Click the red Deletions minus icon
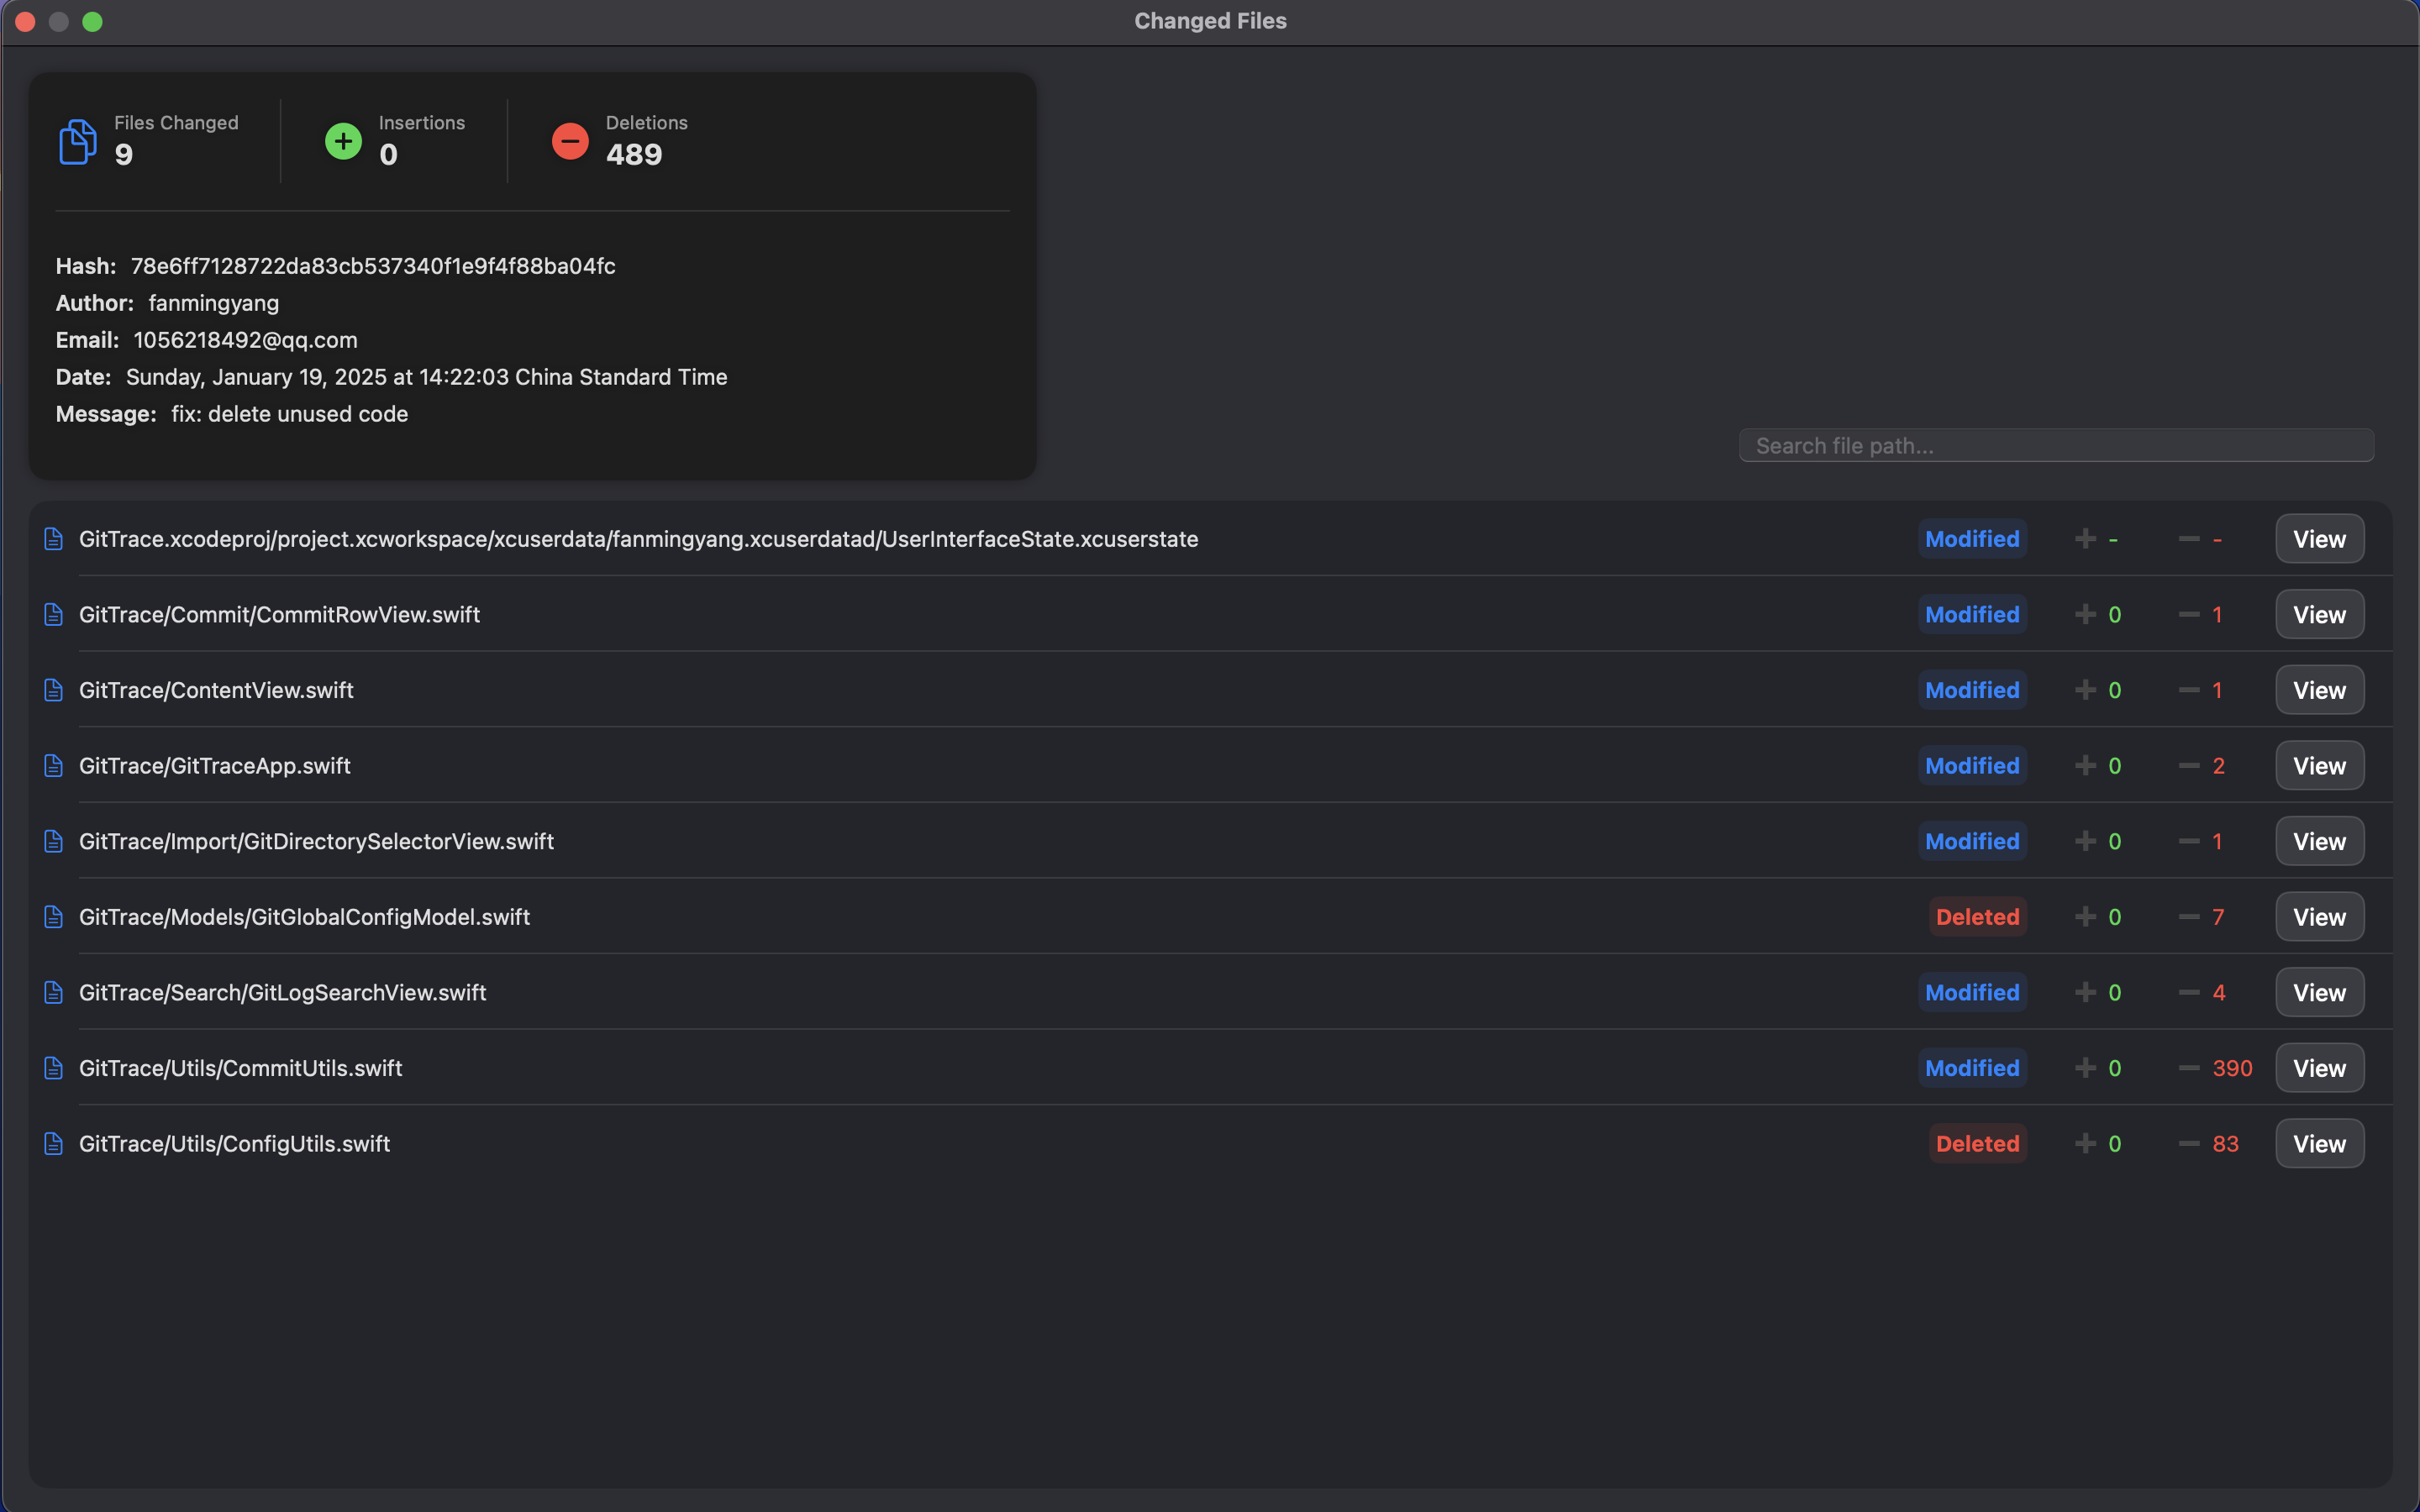 coord(570,141)
